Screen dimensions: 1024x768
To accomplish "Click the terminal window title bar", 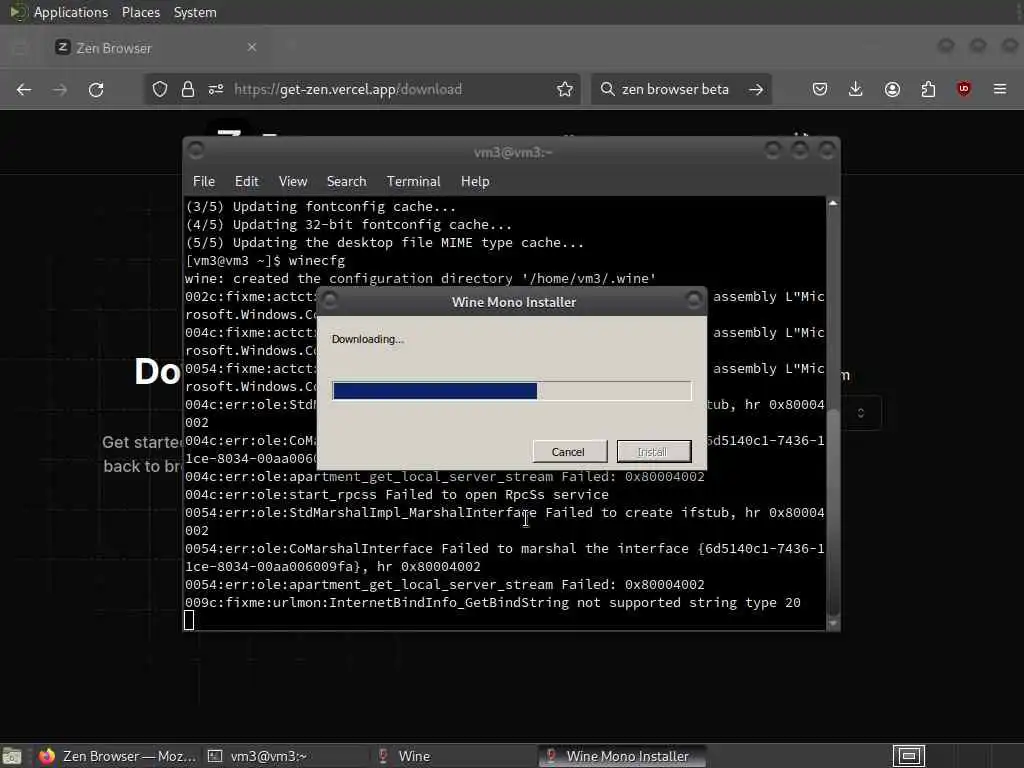I will point(512,152).
